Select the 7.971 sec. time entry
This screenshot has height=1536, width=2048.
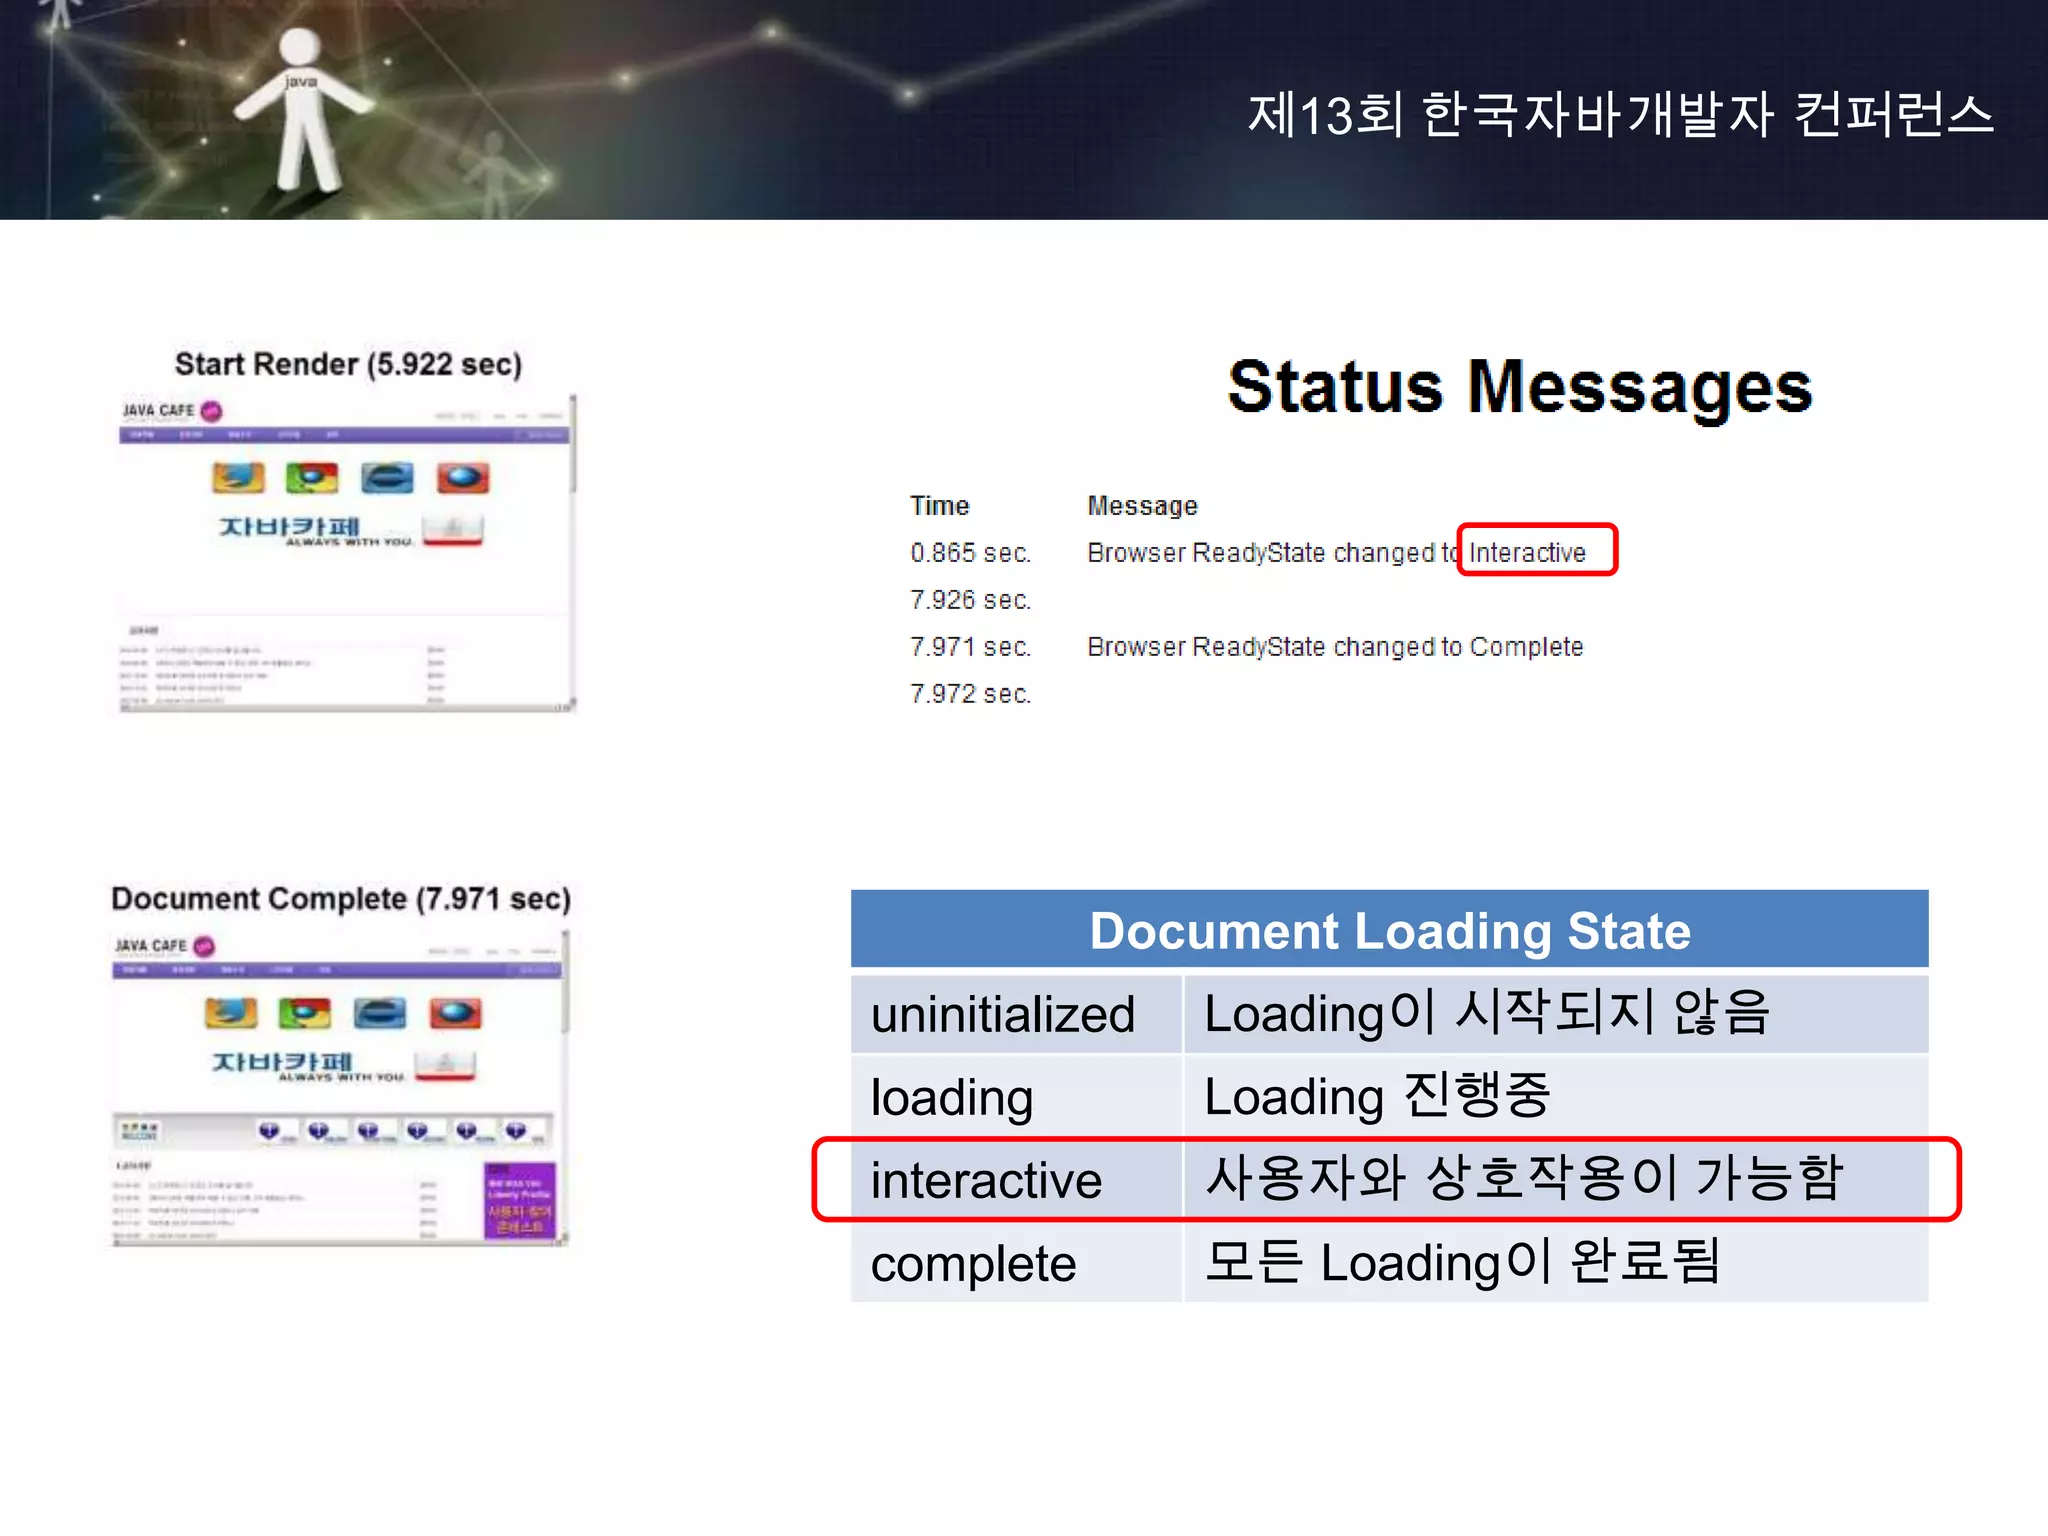pyautogui.click(x=970, y=647)
